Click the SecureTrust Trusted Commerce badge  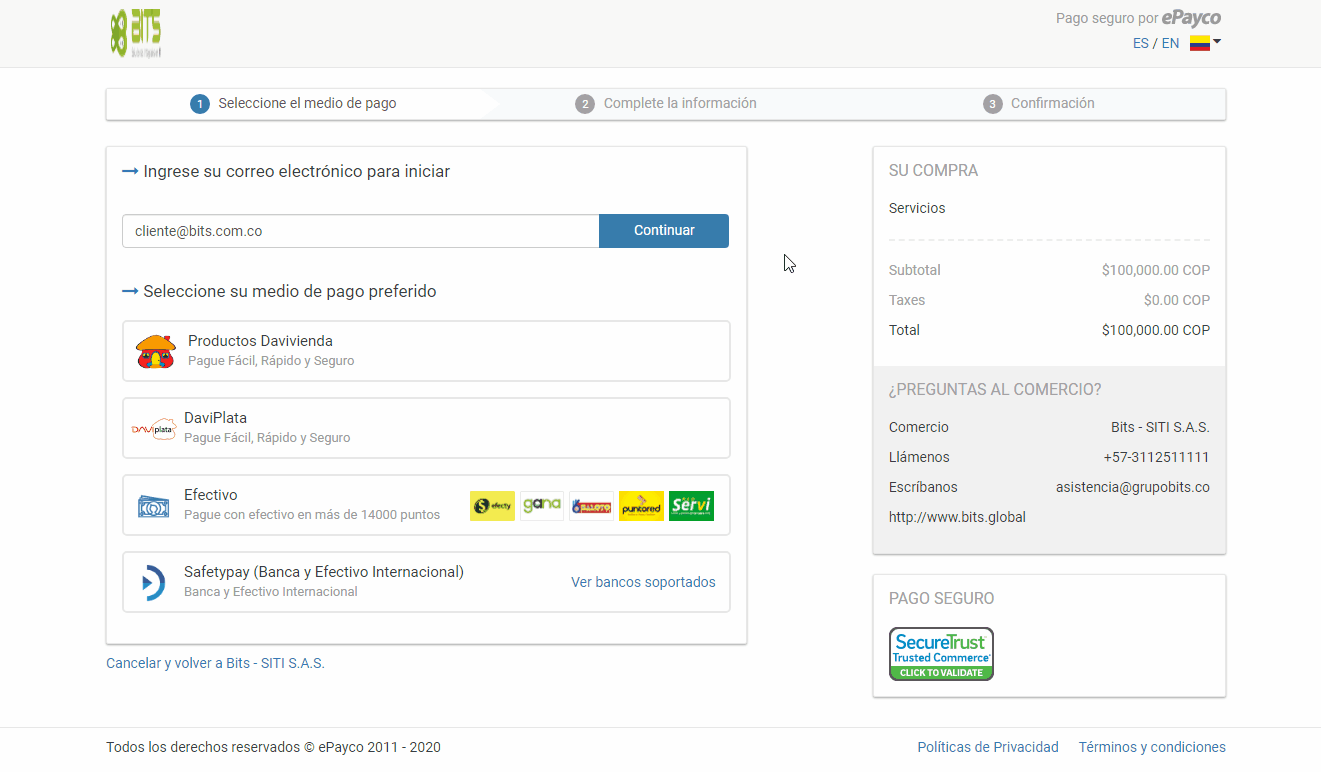941,654
